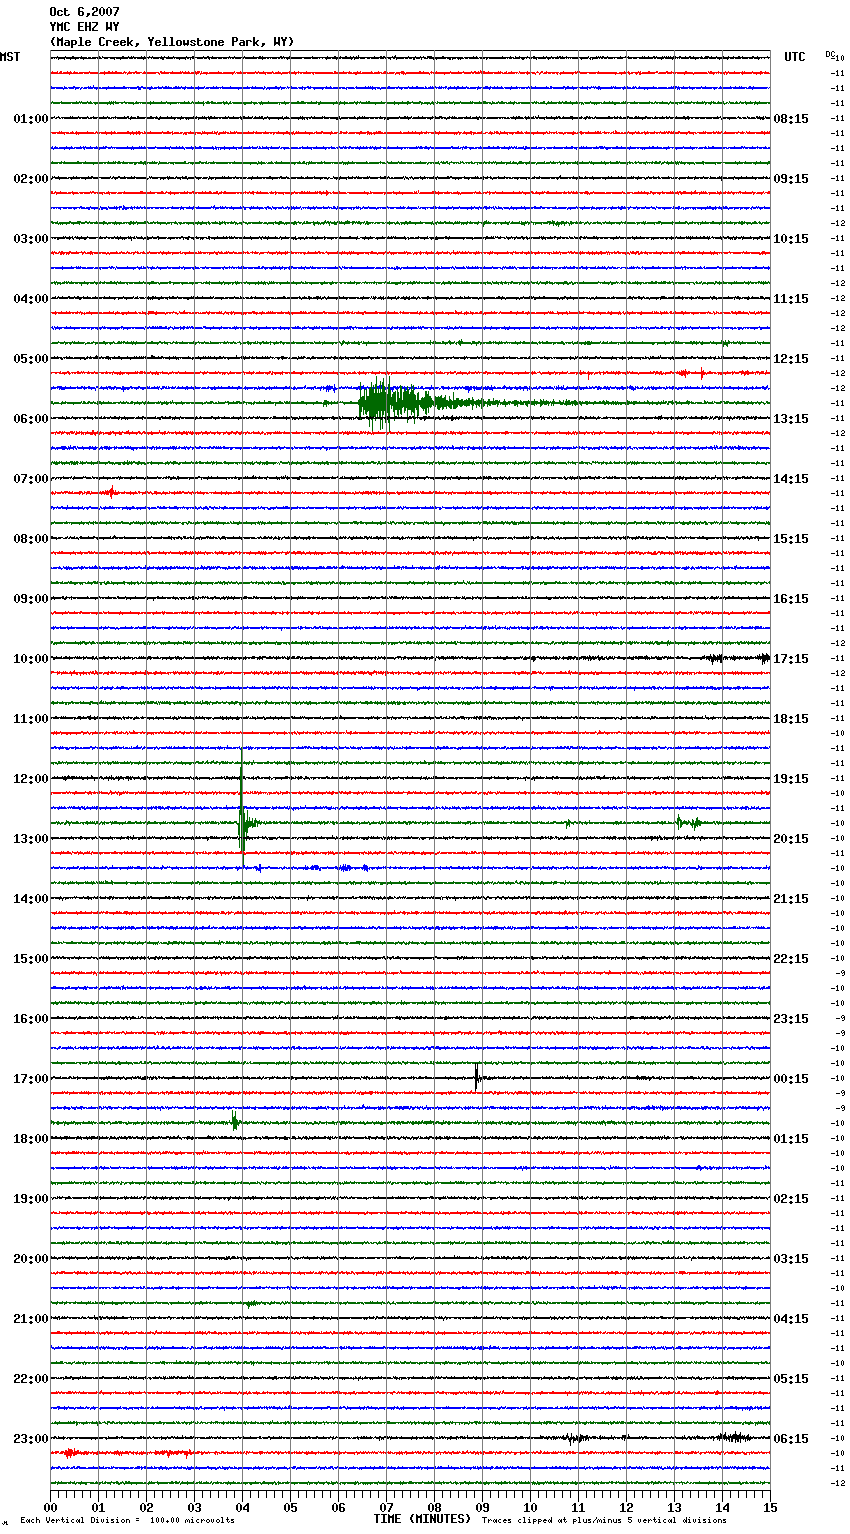Click the "06:00" MST hour label

point(31,419)
